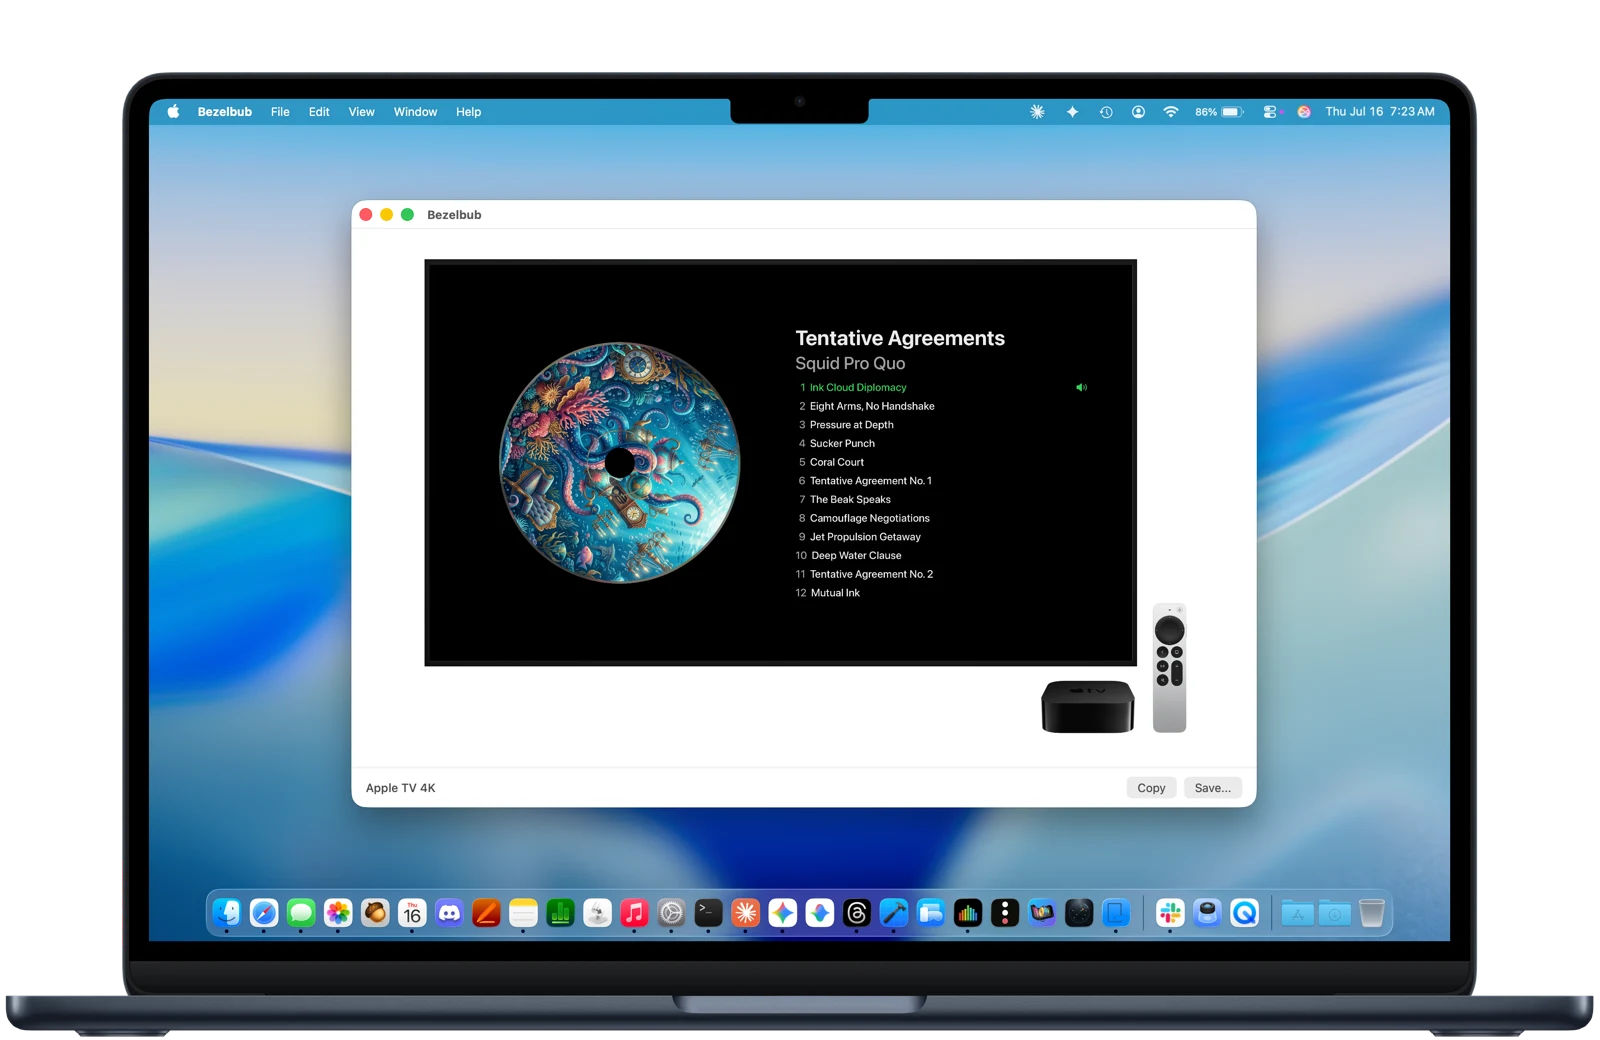The width and height of the screenshot is (1600, 1040).
Task: Open the Notes app in the Dock
Action: [x=523, y=912]
